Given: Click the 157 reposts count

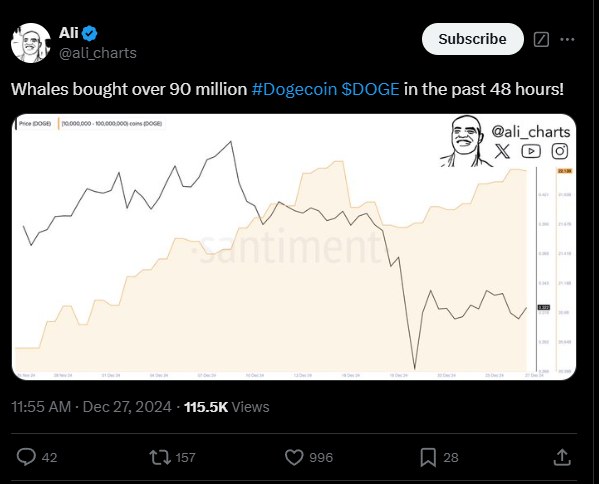Looking at the screenshot, I should (x=185, y=458).
